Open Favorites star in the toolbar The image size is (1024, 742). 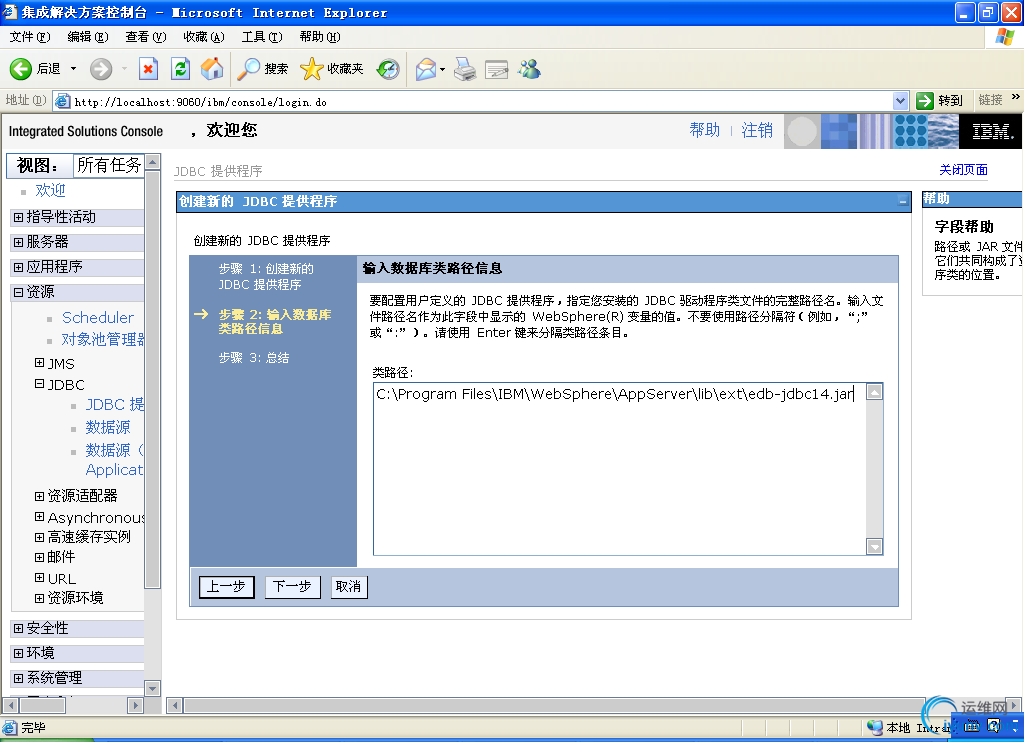[312, 69]
